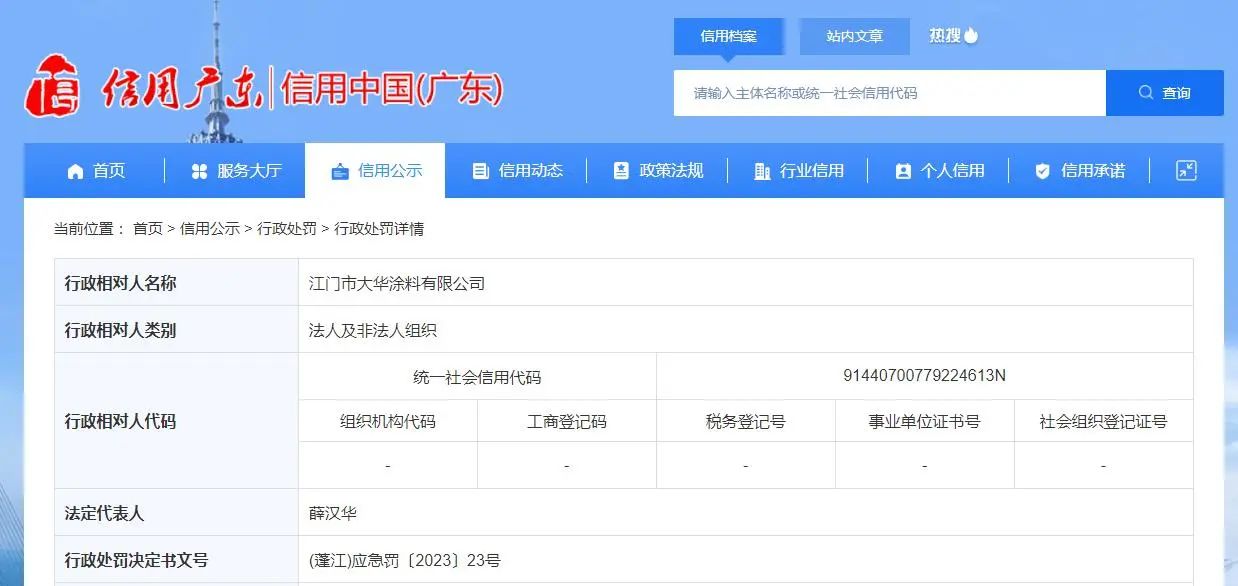The height and width of the screenshot is (586, 1238).
Task: Select the 服务大厅 grid icon
Action: tap(199, 170)
